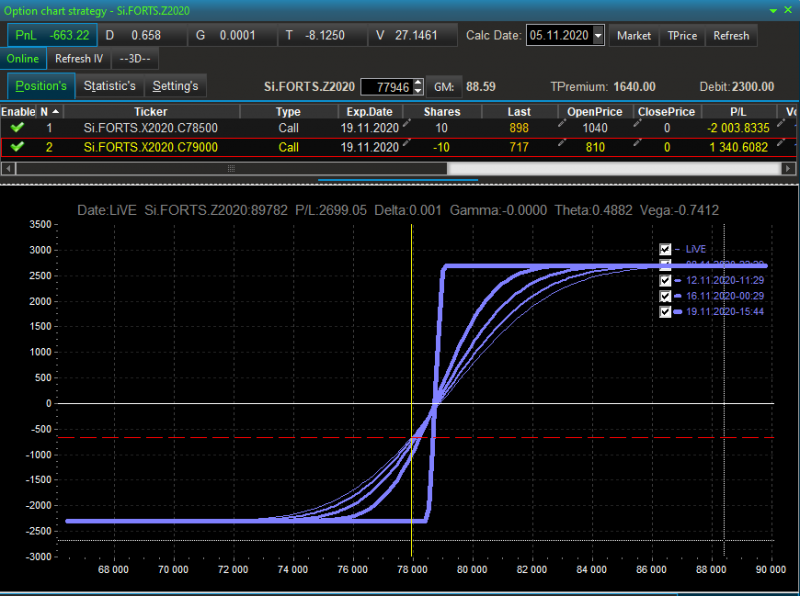
Task: Click pencil icon next to P/L -2 003.8335
Action: click(x=781, y=123)
